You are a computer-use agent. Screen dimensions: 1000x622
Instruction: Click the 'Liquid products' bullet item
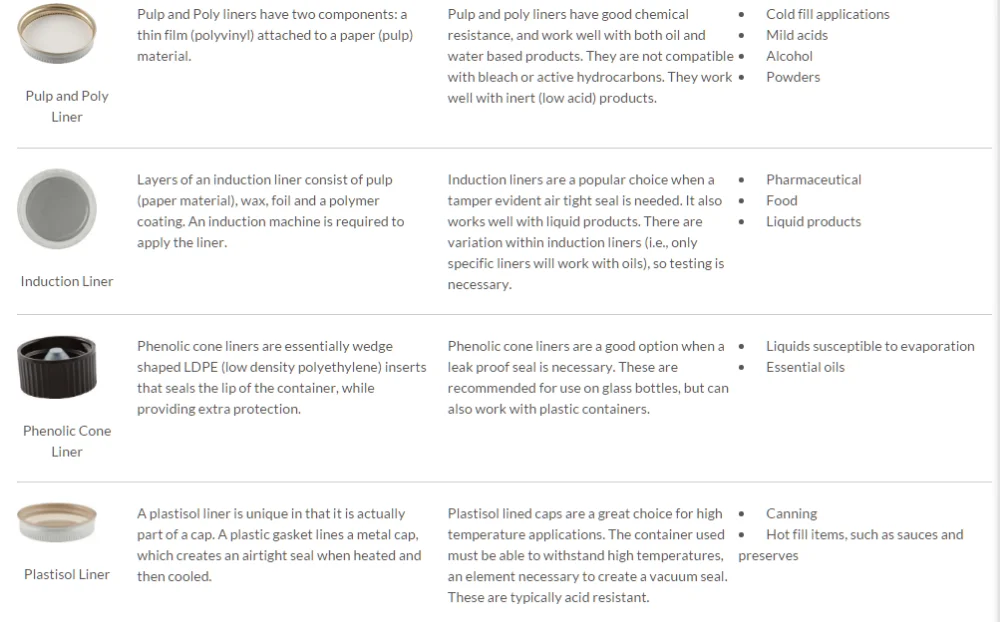pos(813,222)
